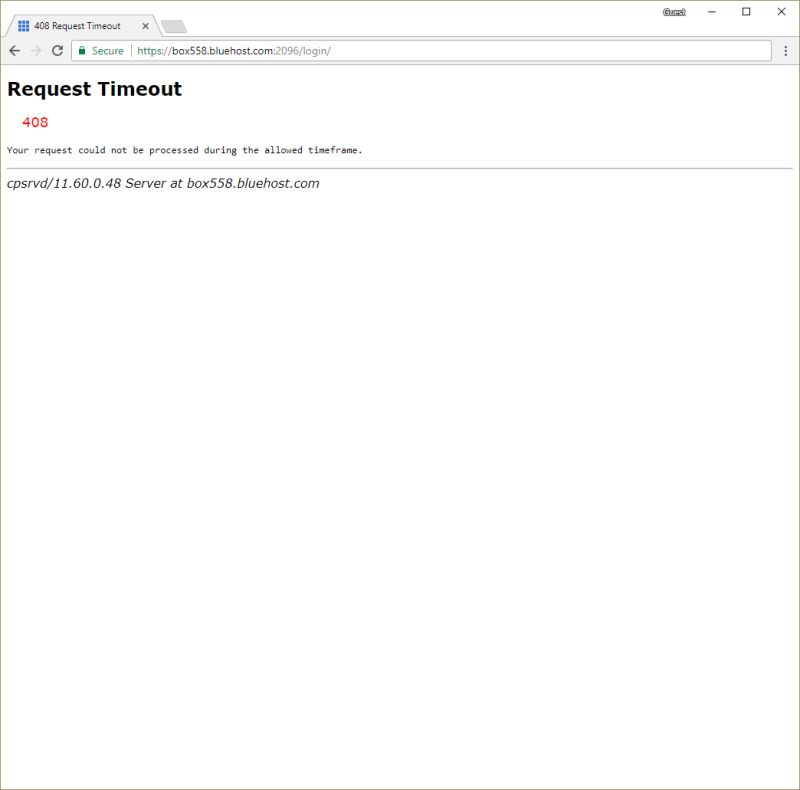Screen dimensions: 800x790
Task: Open the Chrome three-dot menu
Action: pyautogui.click(x=785, y=51)
